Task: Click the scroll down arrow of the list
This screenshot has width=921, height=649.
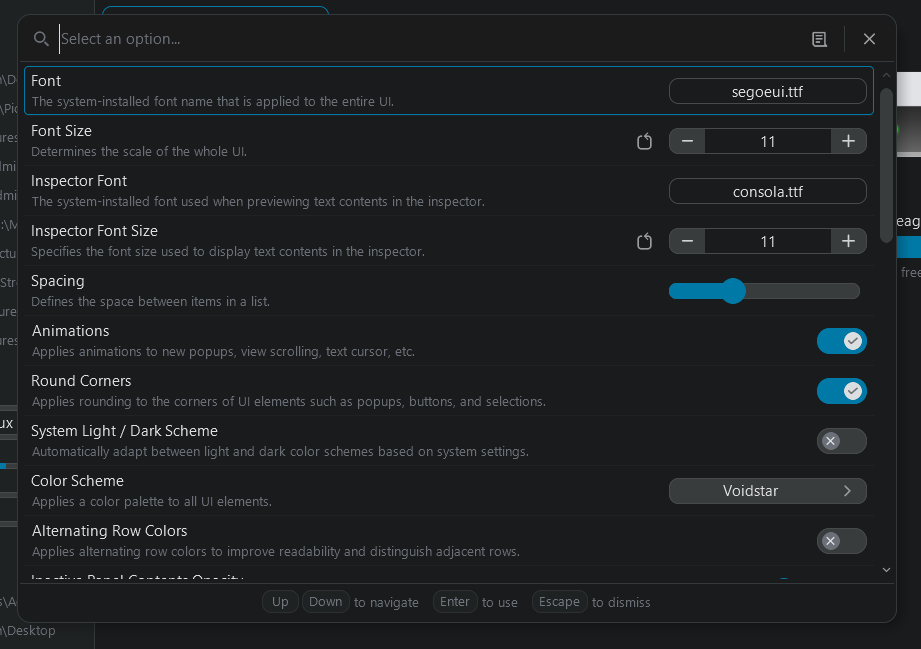Action: [886, 569]
